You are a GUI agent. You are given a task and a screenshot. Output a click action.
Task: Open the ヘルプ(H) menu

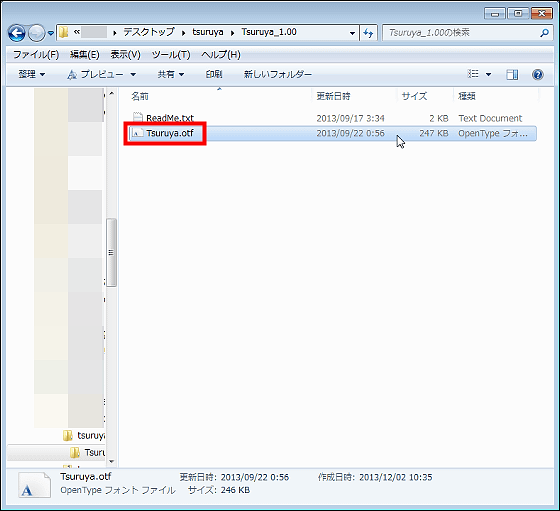click(x=221, y=55)
